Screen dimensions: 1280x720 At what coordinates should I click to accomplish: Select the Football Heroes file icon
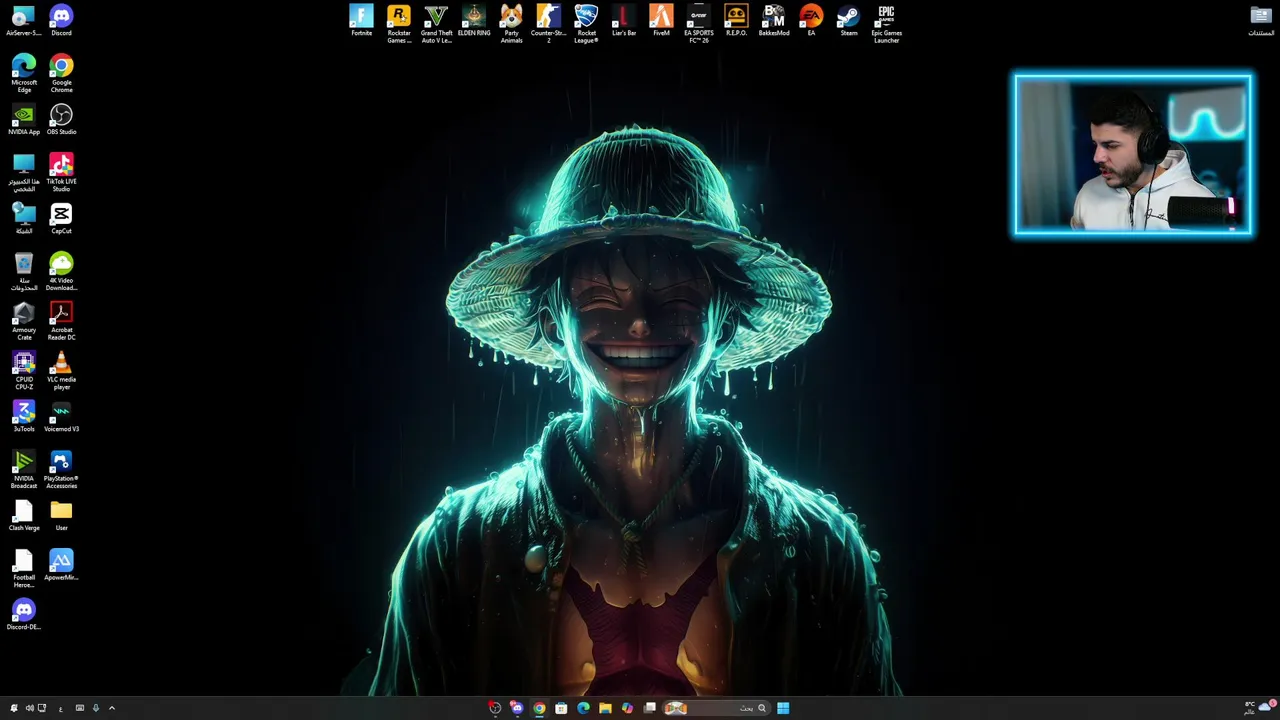(24, 569)
